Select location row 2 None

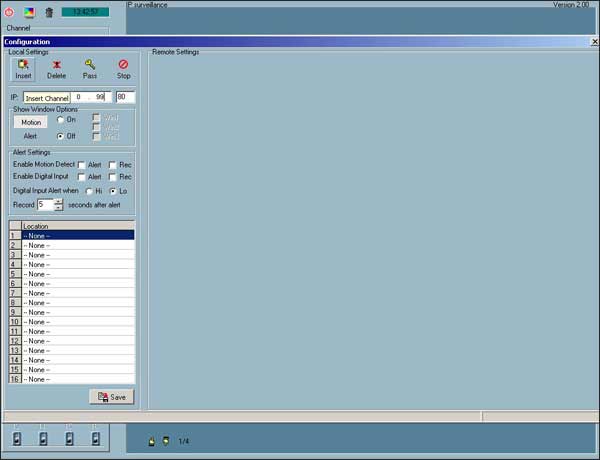(78, 245)
